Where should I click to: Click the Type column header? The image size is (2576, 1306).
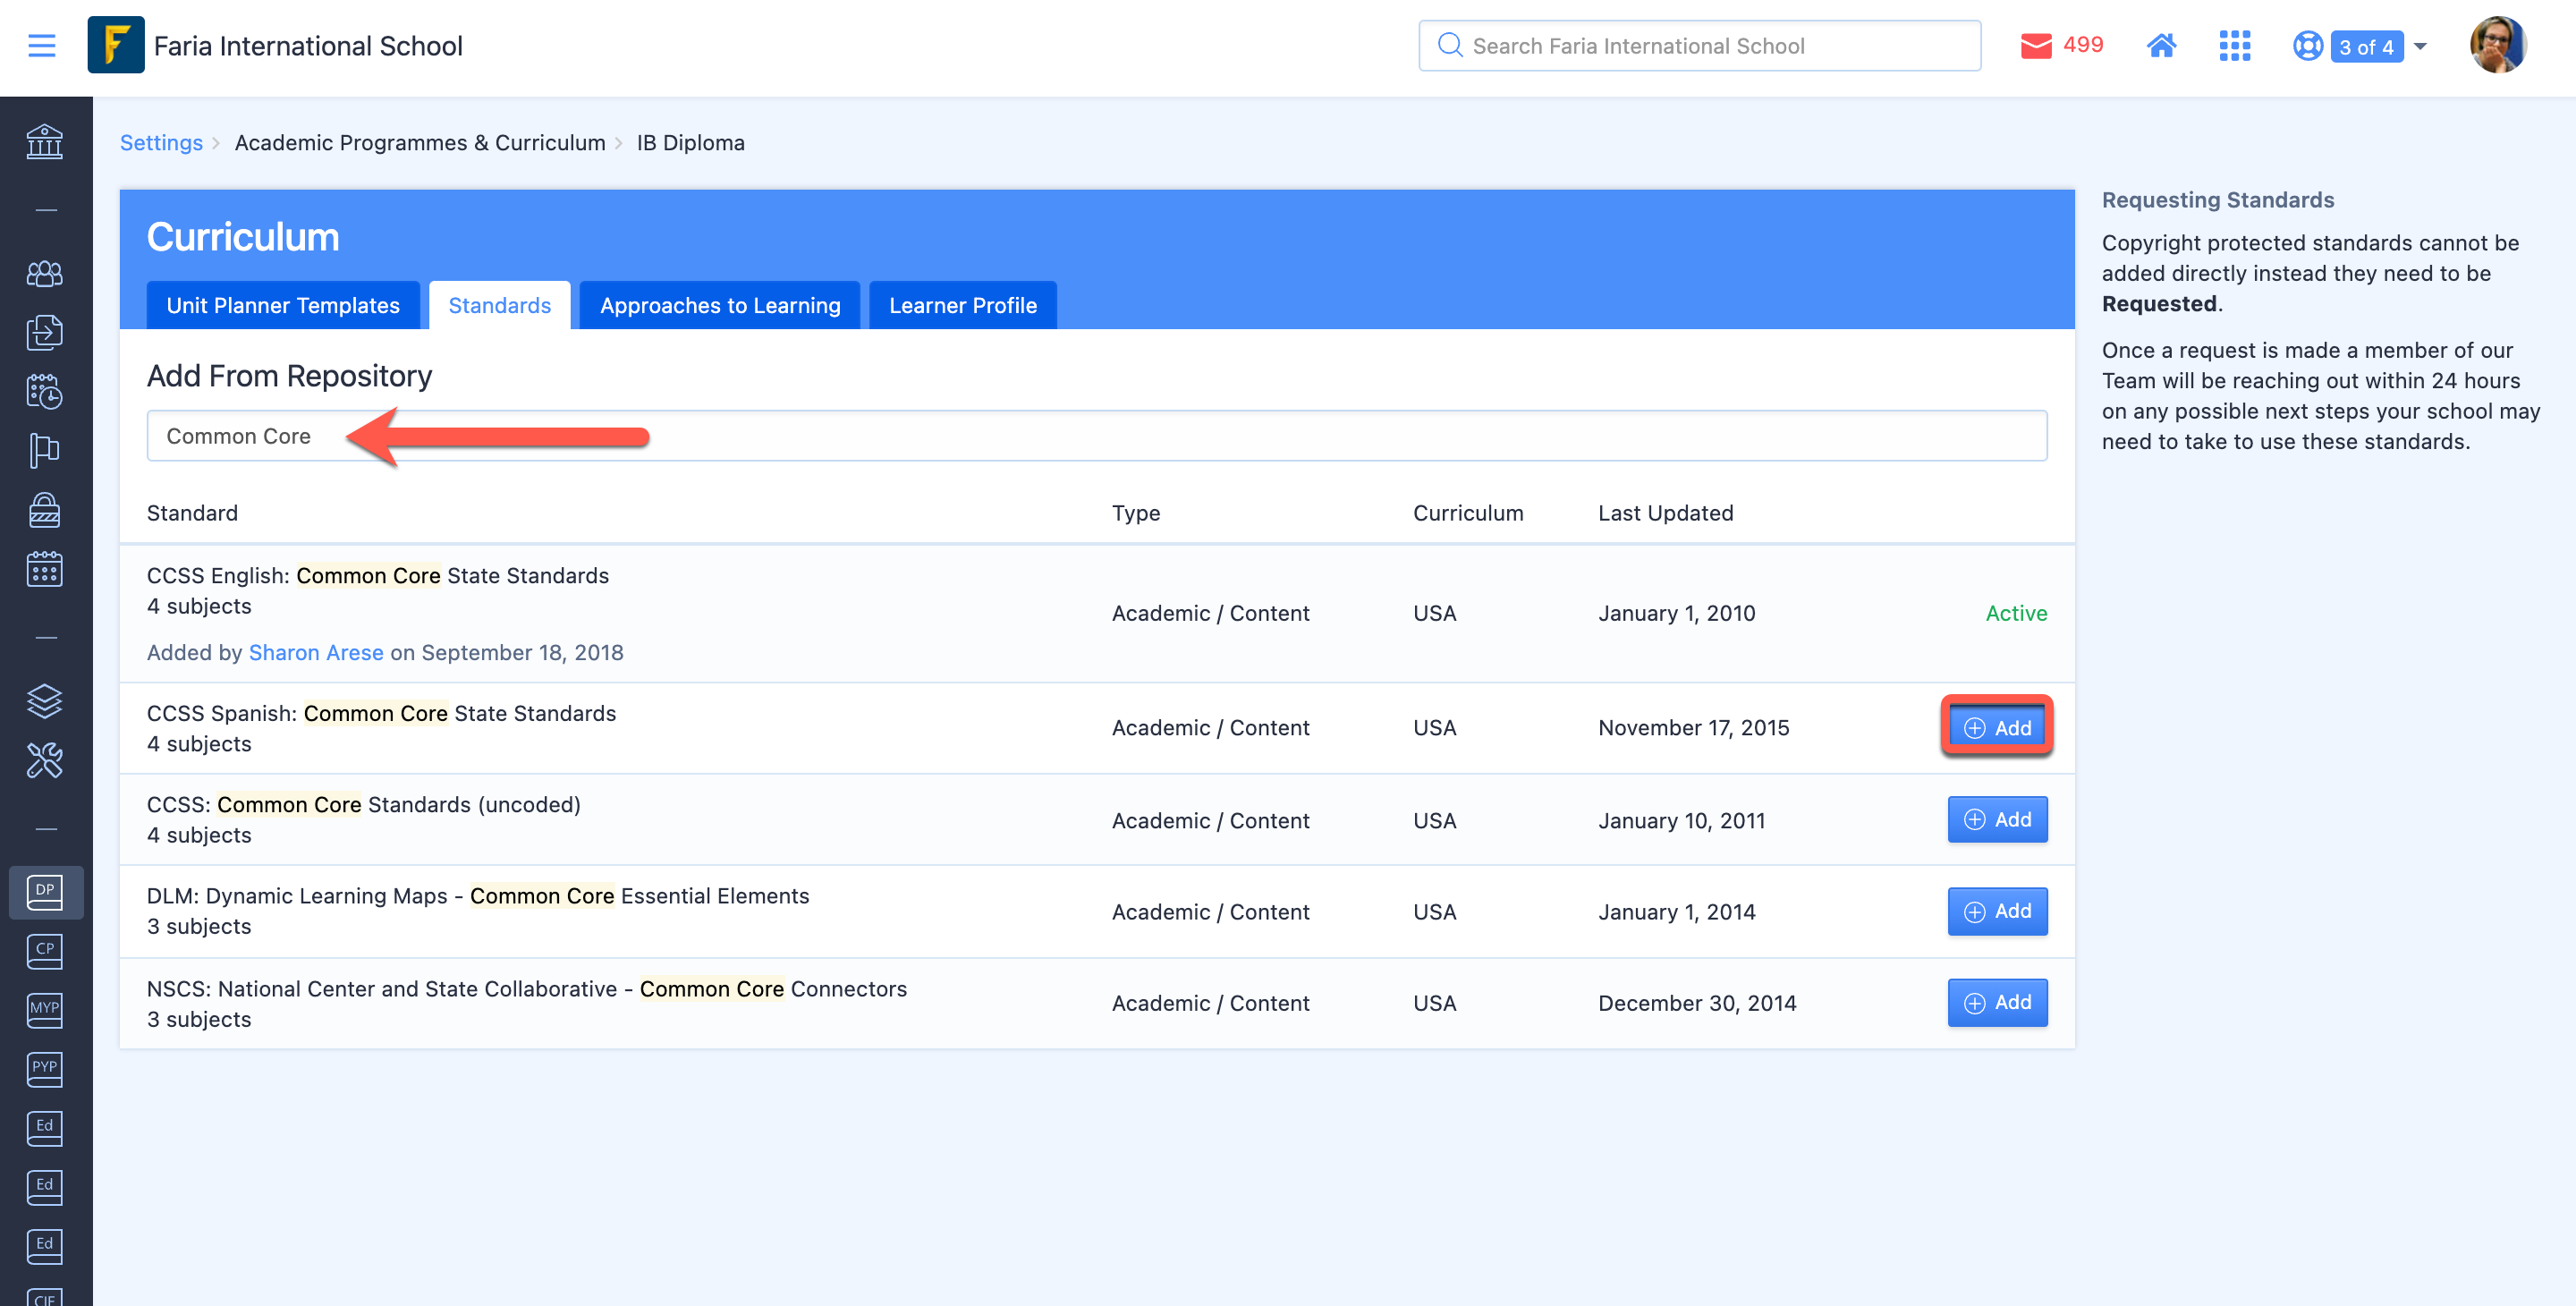tap(1136, 513)
